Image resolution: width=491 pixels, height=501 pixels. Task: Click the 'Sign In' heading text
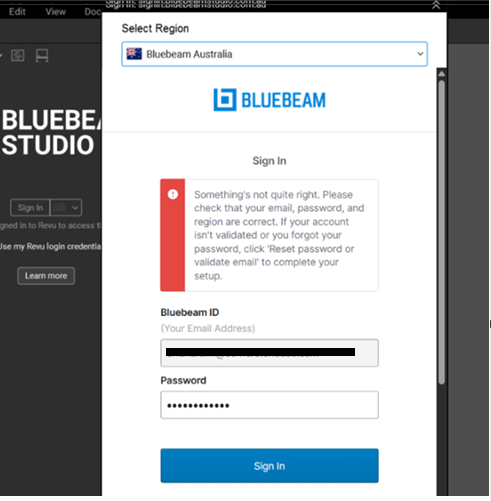pos(269,161)
